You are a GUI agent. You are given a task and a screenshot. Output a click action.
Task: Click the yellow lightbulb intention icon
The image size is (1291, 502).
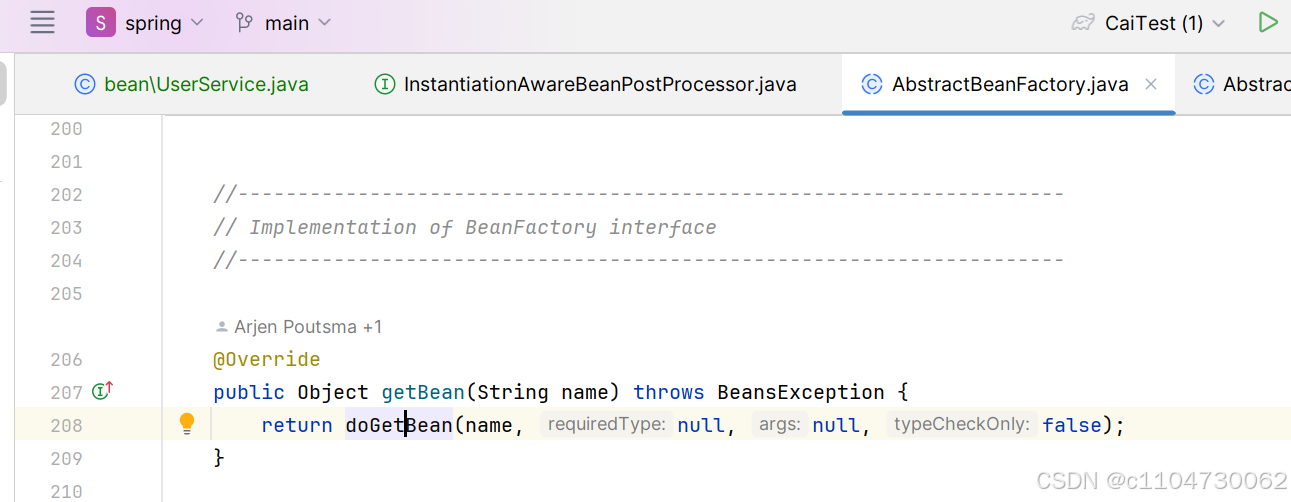point(187,424)
